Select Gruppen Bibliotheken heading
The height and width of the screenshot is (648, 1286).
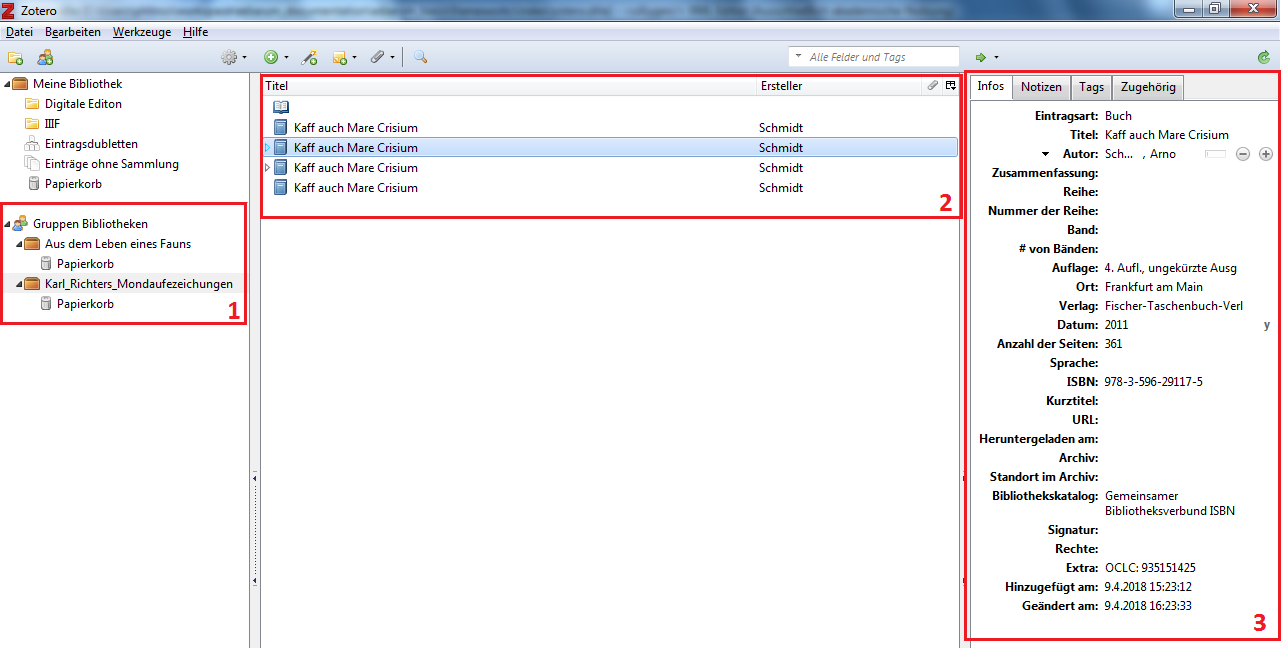coord(90,224)
